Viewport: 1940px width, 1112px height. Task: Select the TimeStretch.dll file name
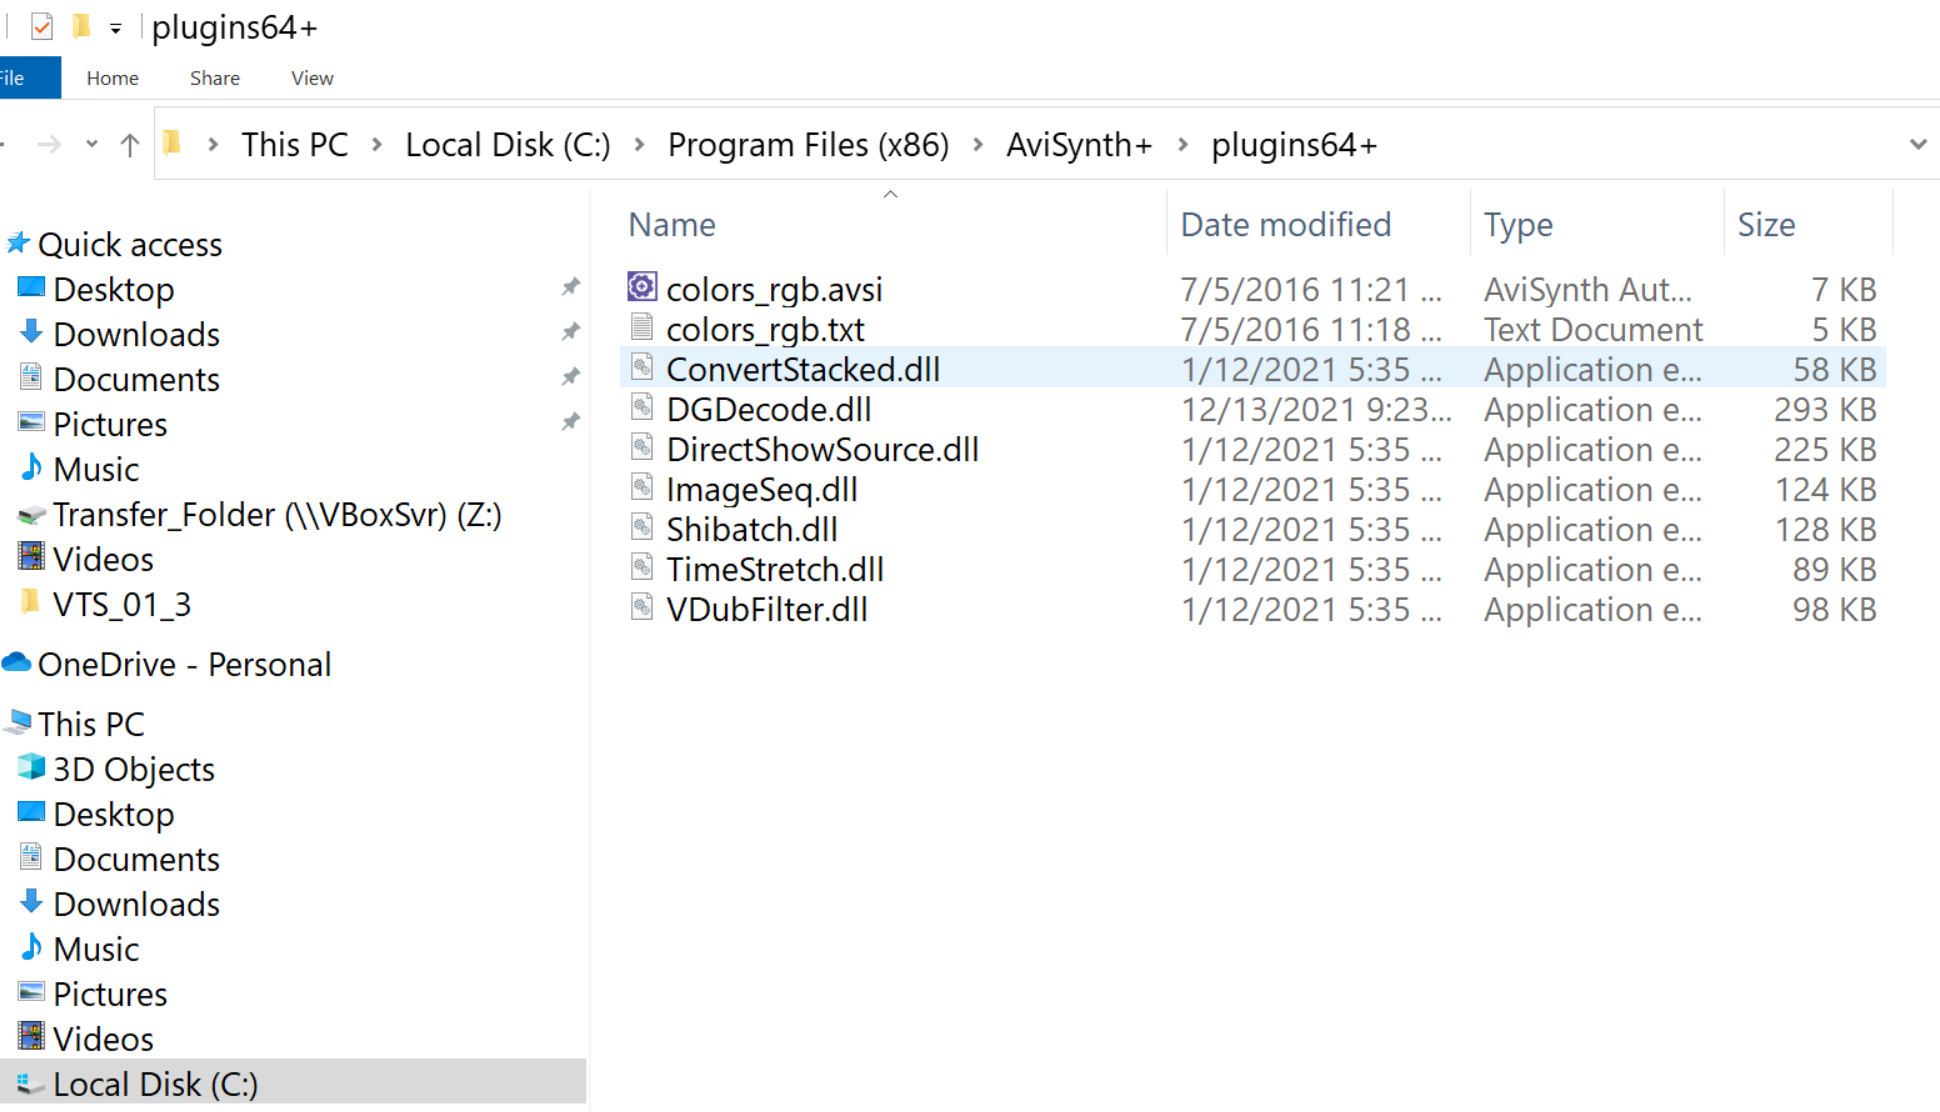pyautogui.click(x=775, y=569)
